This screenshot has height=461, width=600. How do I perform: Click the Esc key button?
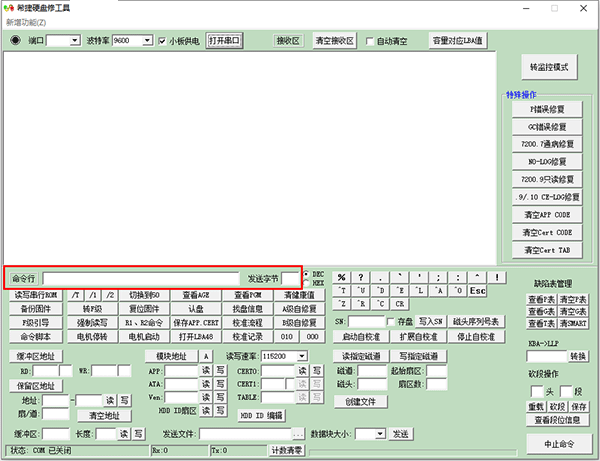click(x=478, y=291)
